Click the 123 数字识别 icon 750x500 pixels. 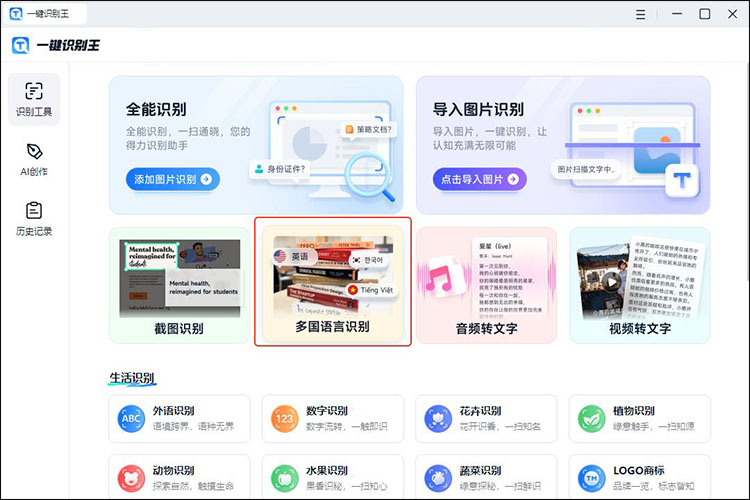(284, 419)
